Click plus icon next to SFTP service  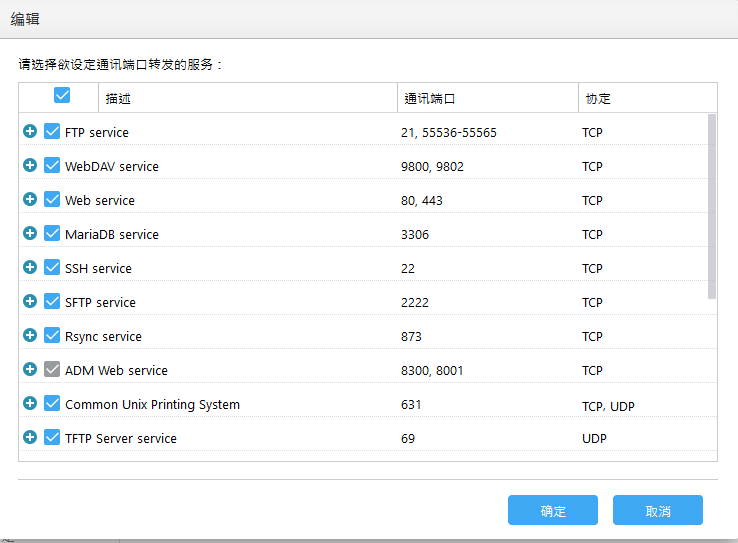point(30,301)
